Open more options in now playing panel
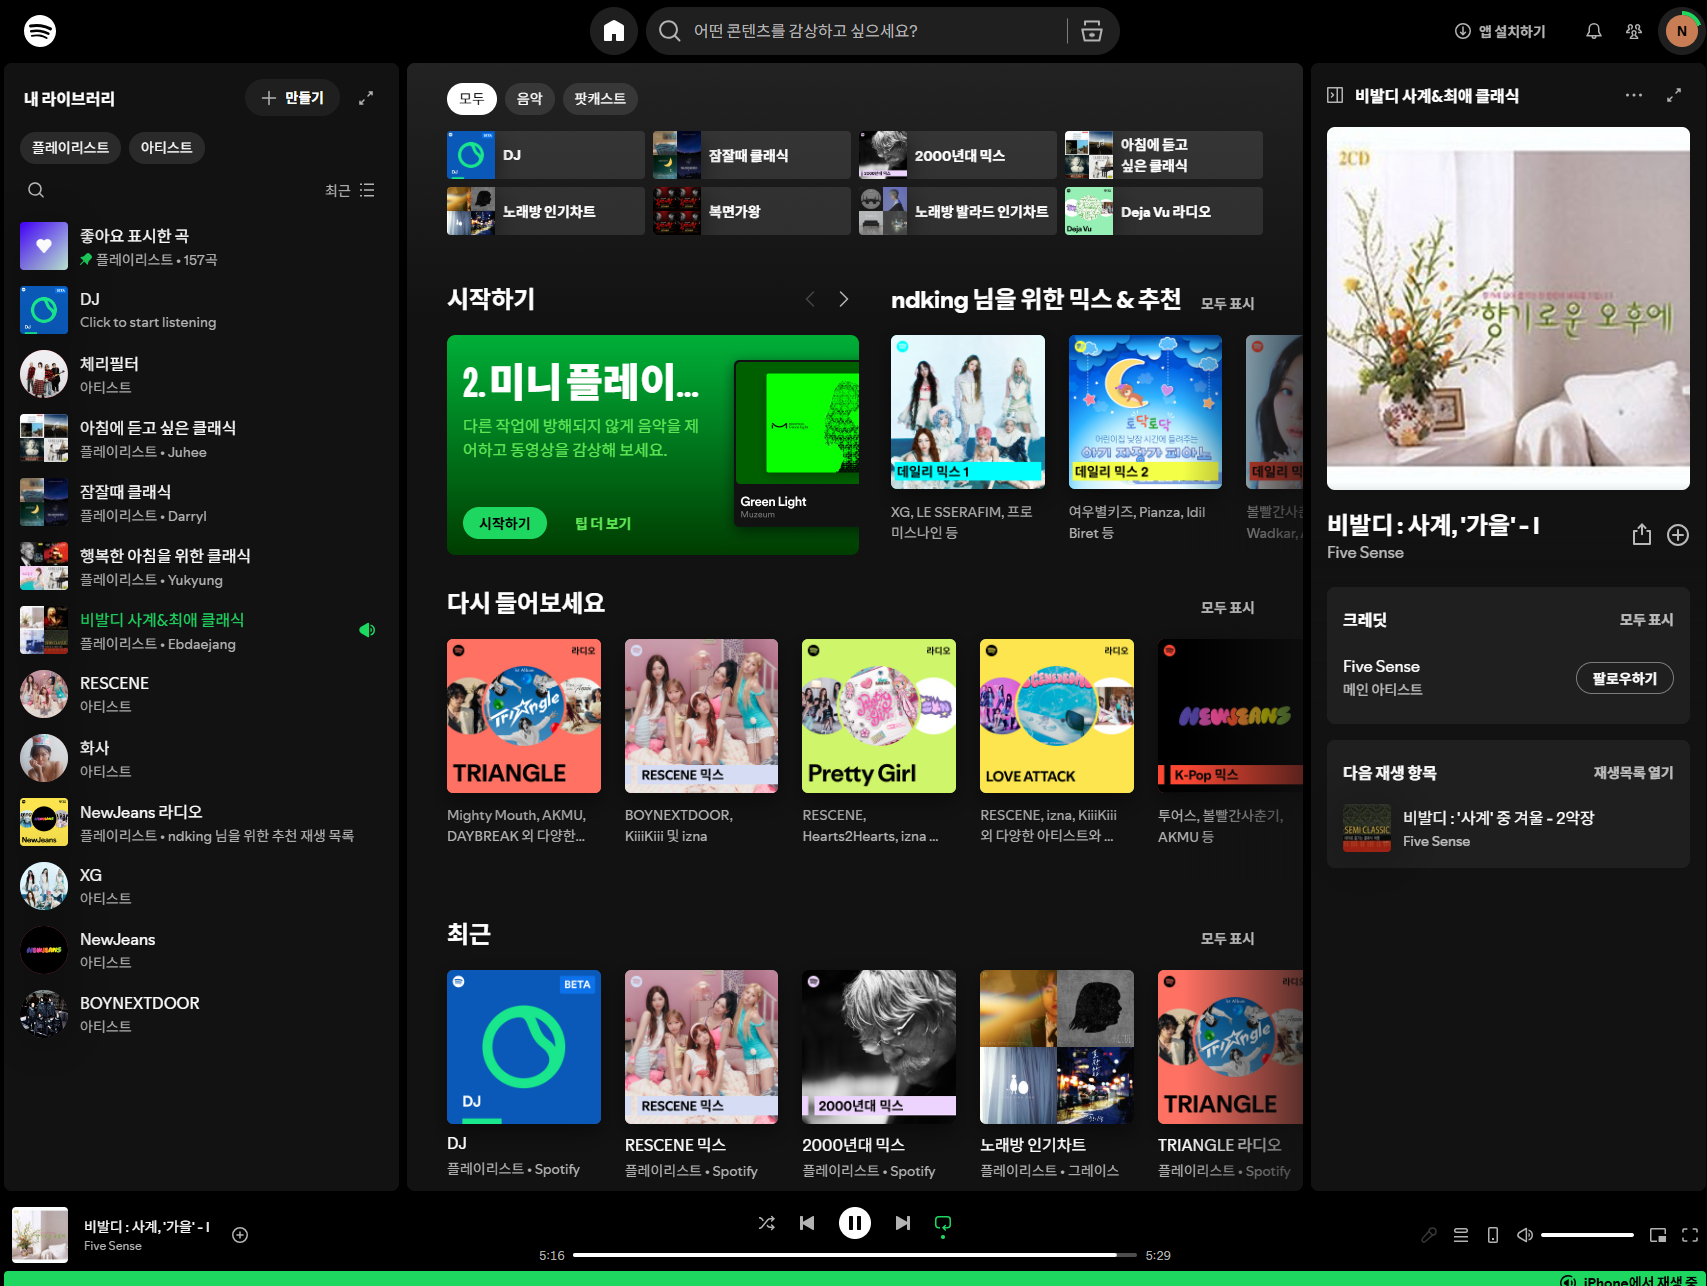1707x1286 pixels. pos(1634,95)
